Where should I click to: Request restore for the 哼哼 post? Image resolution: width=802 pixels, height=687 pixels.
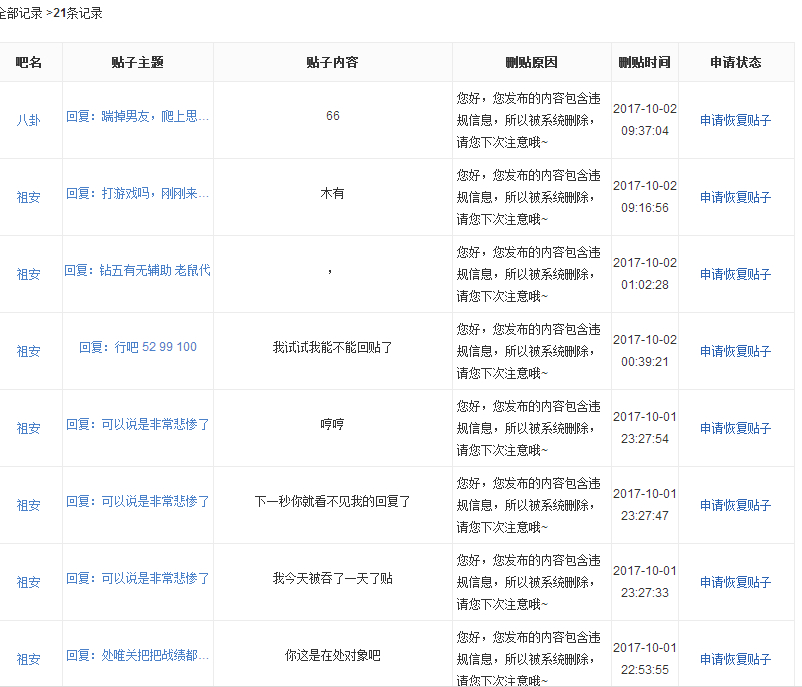735,428
